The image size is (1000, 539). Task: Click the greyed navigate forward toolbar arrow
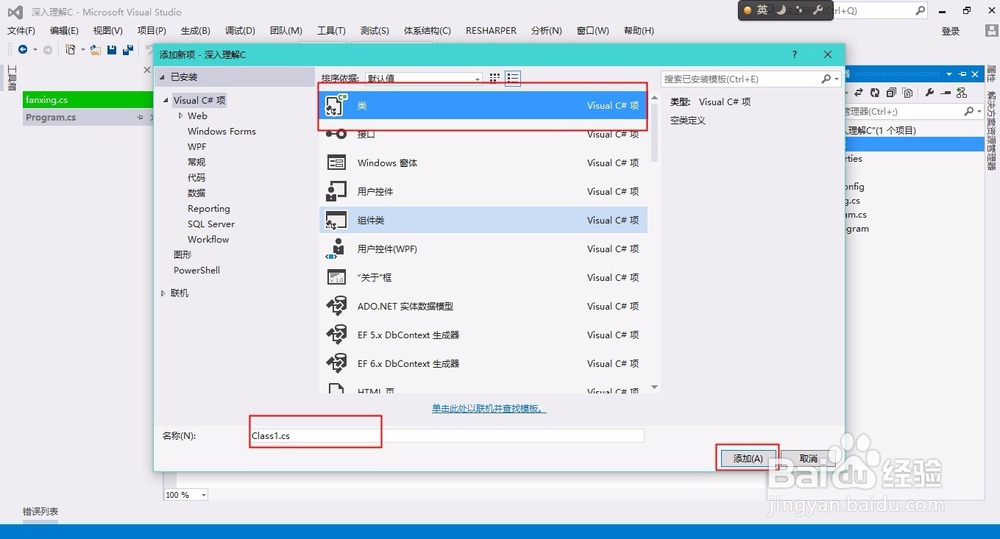[x=47, y=50]
